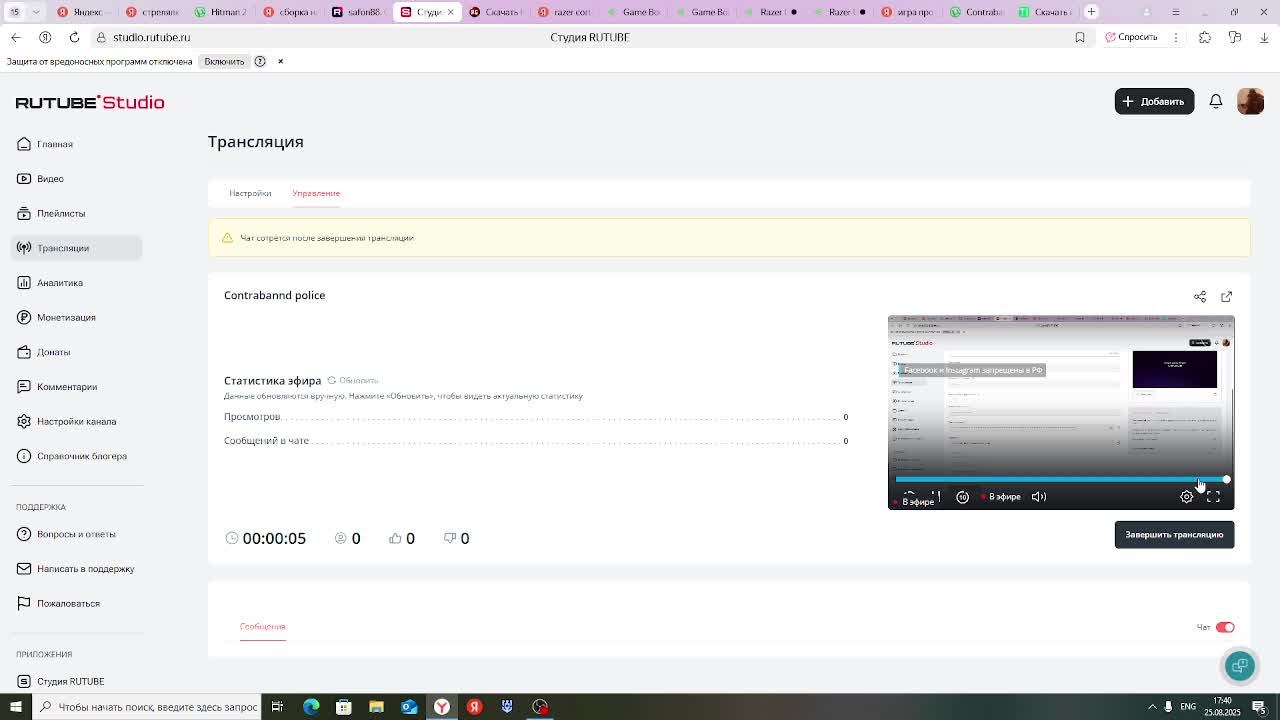
Task: Click the 10-second rewind button in player
Action: (x=962, y=497)
